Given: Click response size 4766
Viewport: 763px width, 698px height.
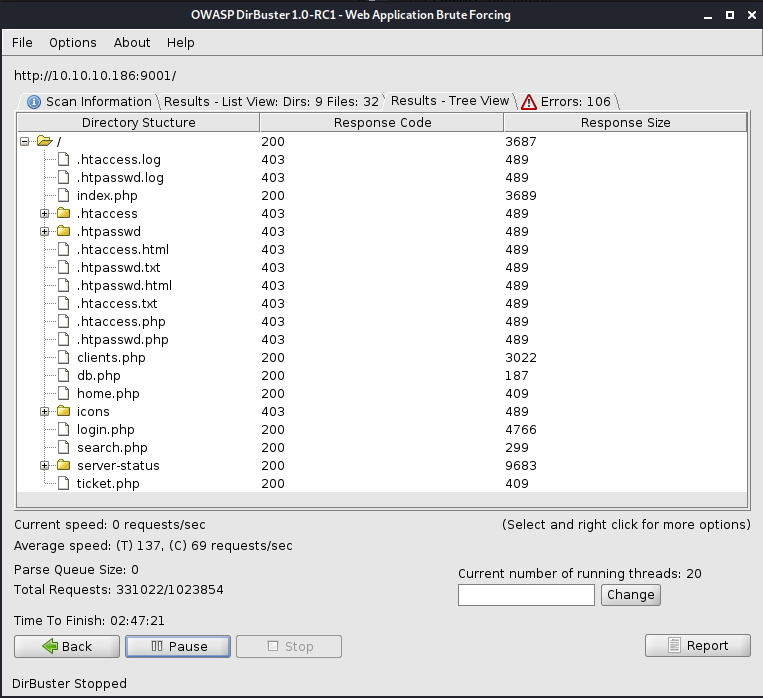Looking at the screenshot, I should coord(521,430).
